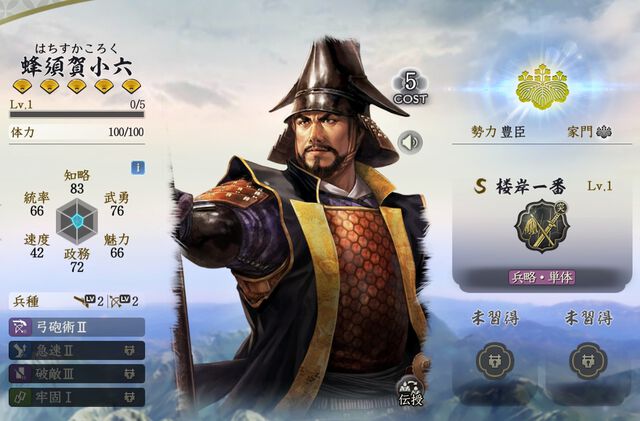Tap the left locked 未習得 skill slot
The width and height of the screenshot is (640, 421).
[x=495, y=361]
